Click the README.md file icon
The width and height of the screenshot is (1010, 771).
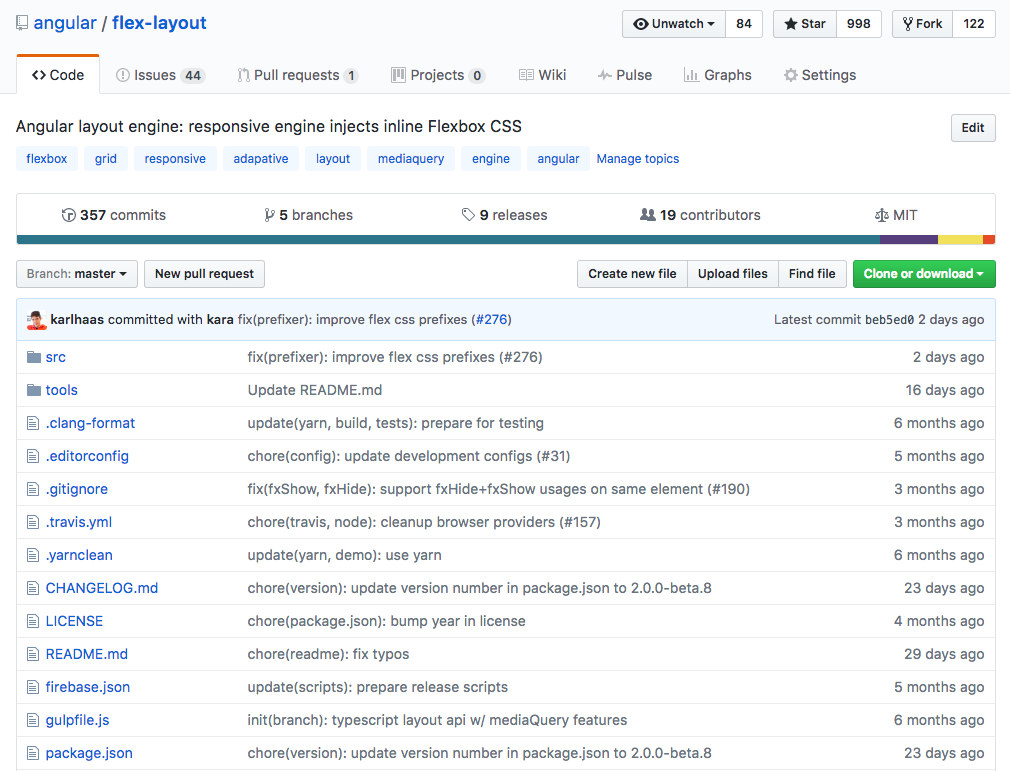(x=33, y=654)
